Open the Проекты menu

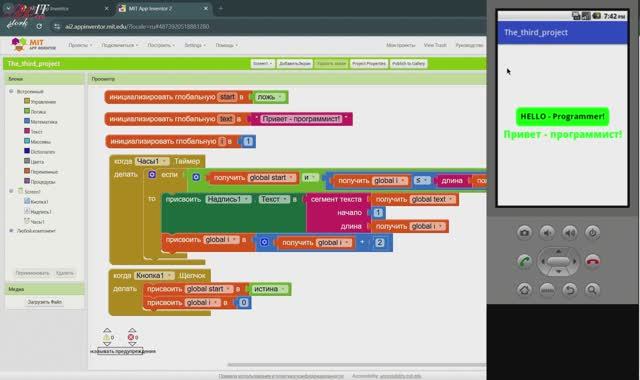tap(80, 45)
